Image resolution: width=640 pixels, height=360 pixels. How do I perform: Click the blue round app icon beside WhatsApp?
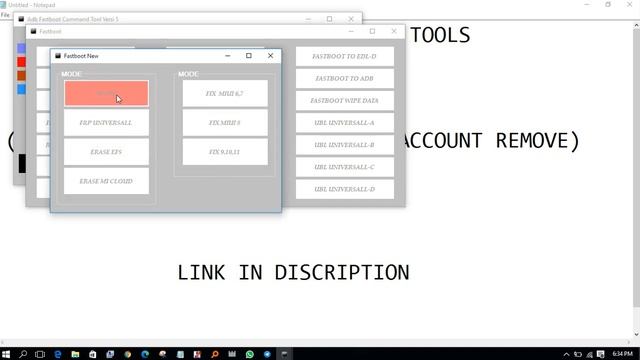[x=267, y=354]
